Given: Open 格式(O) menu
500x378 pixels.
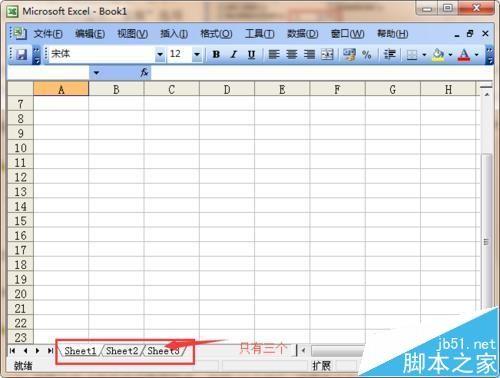Looking at the screenshot, I should [216, 34].
